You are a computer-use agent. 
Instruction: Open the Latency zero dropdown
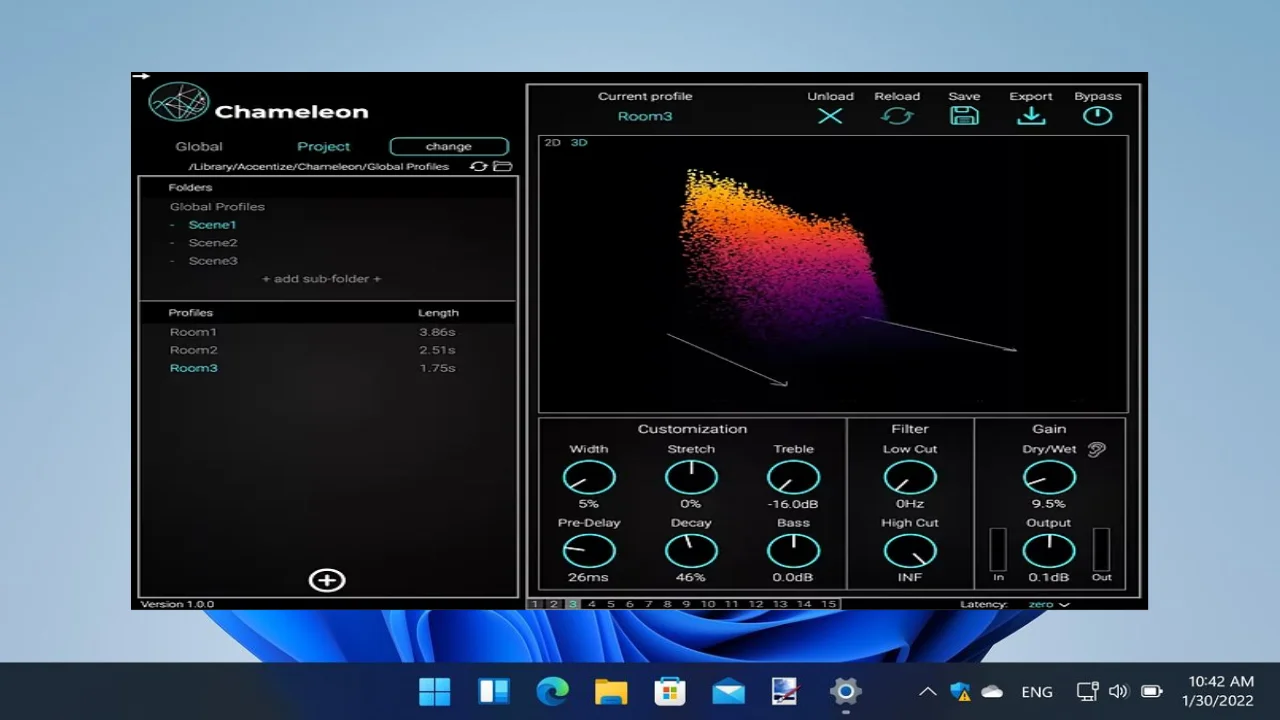pyautogui.click(x=1049, y=604)
